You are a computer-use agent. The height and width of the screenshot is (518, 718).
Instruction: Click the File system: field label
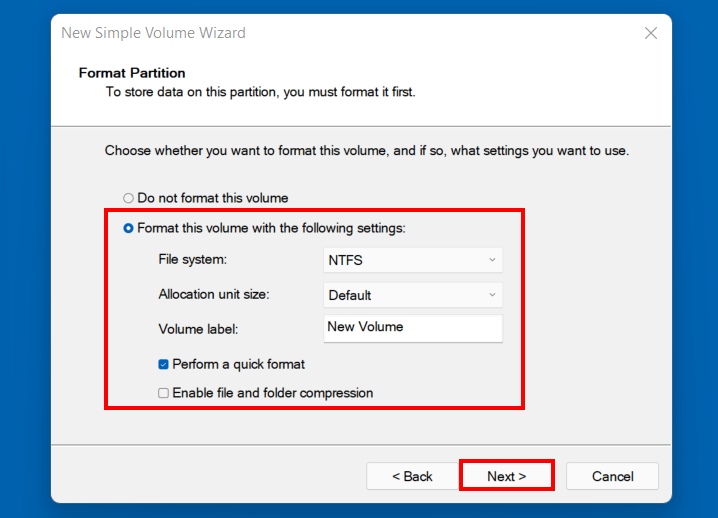193,259
